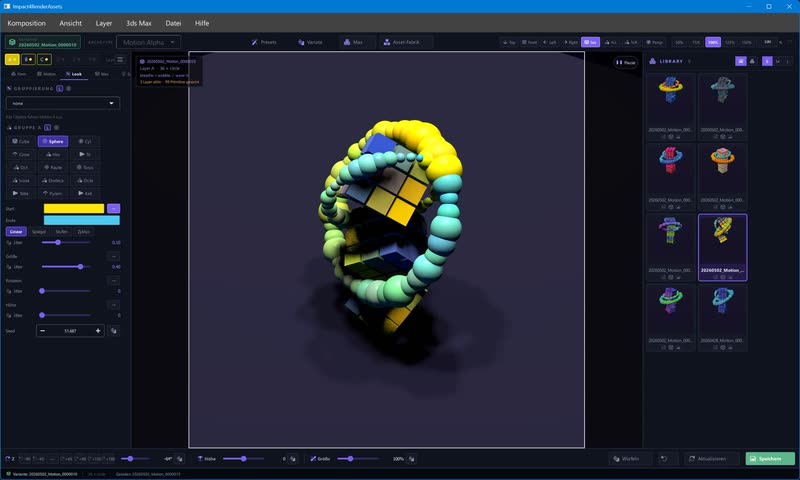
Task: Choose the Cube primitive
Action: (21, 141)
